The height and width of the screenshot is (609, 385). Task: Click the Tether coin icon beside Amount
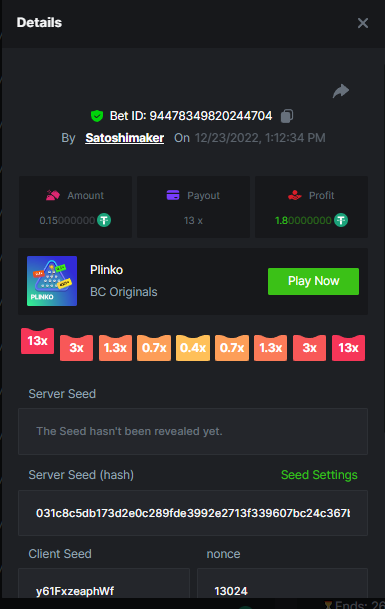pos(104,220)
